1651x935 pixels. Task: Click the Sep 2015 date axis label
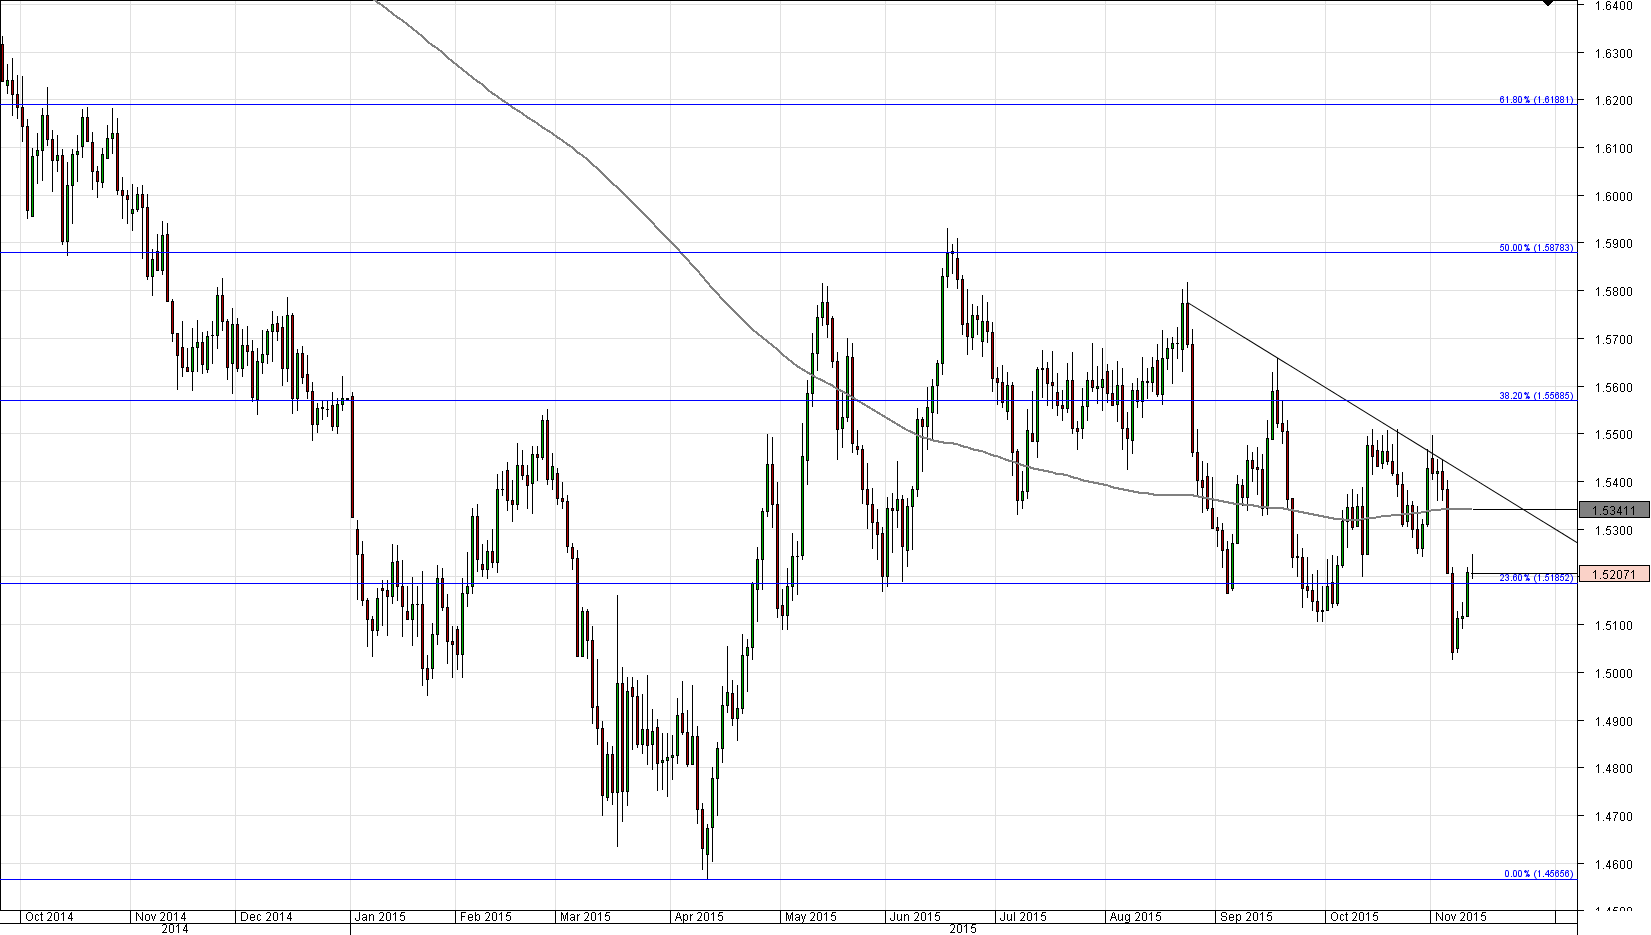pos(1247,917)
